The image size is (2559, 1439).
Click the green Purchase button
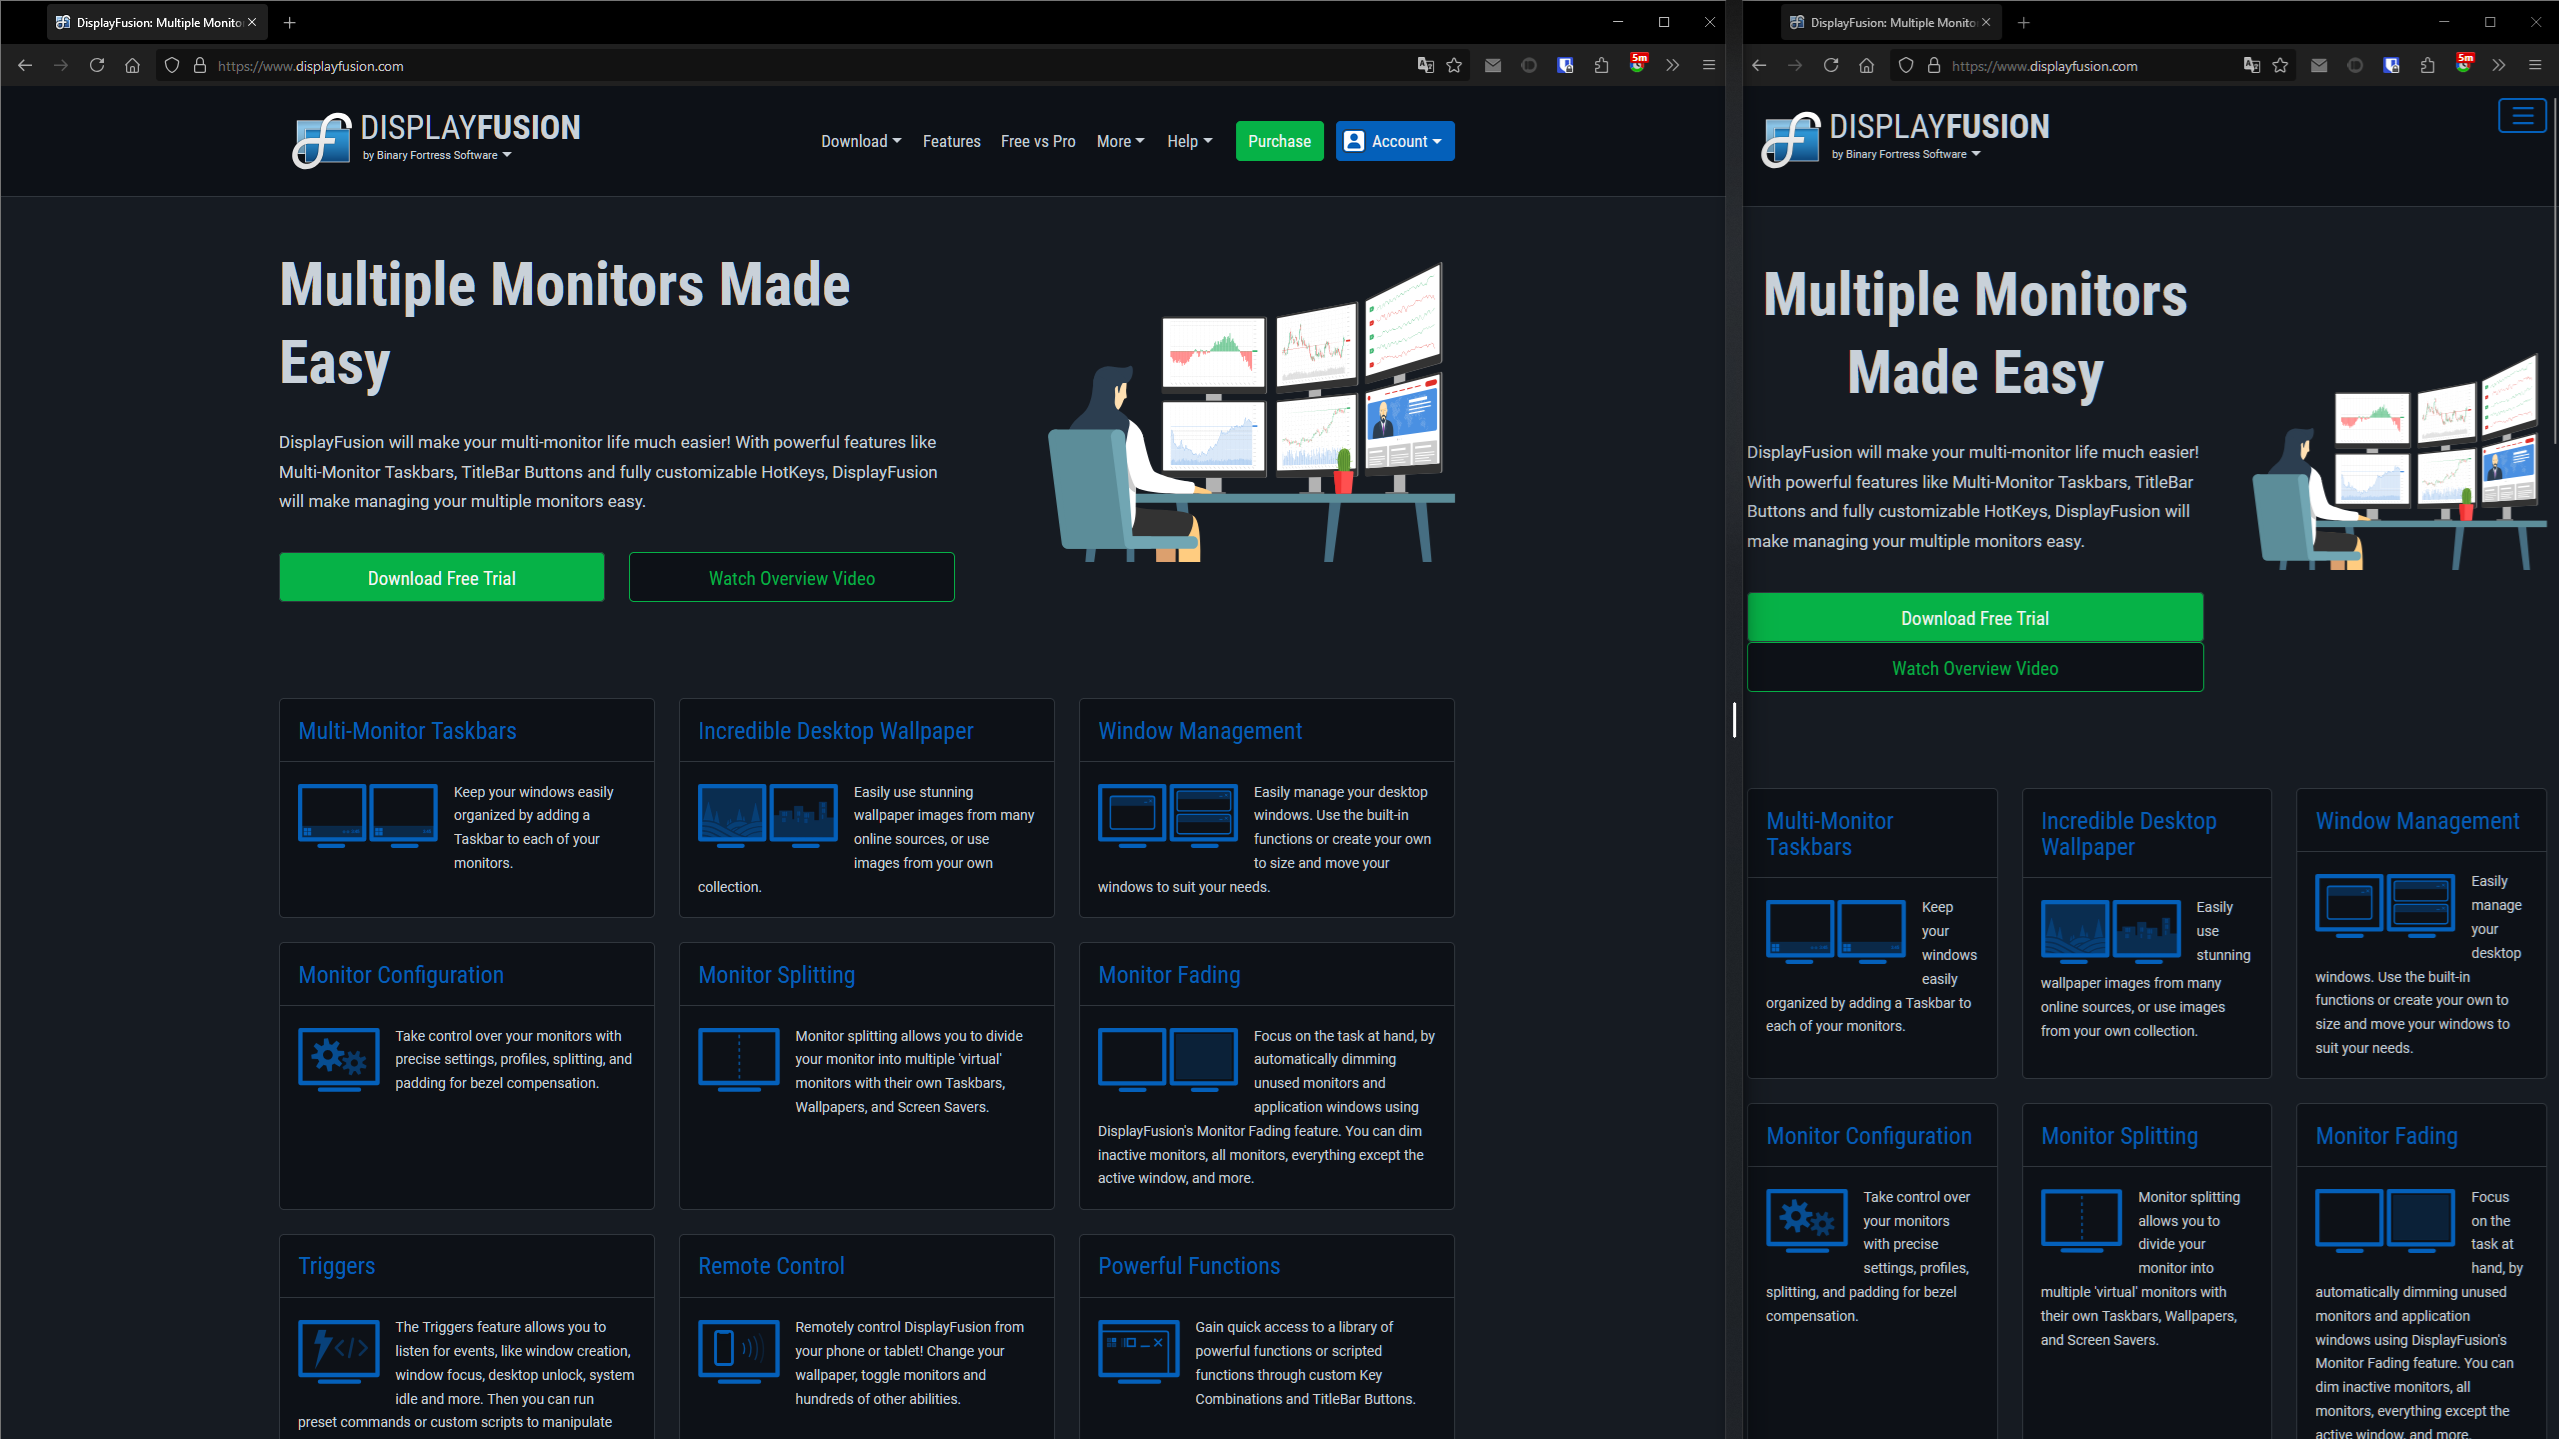pyautogui.click(x=1278, y=141)
